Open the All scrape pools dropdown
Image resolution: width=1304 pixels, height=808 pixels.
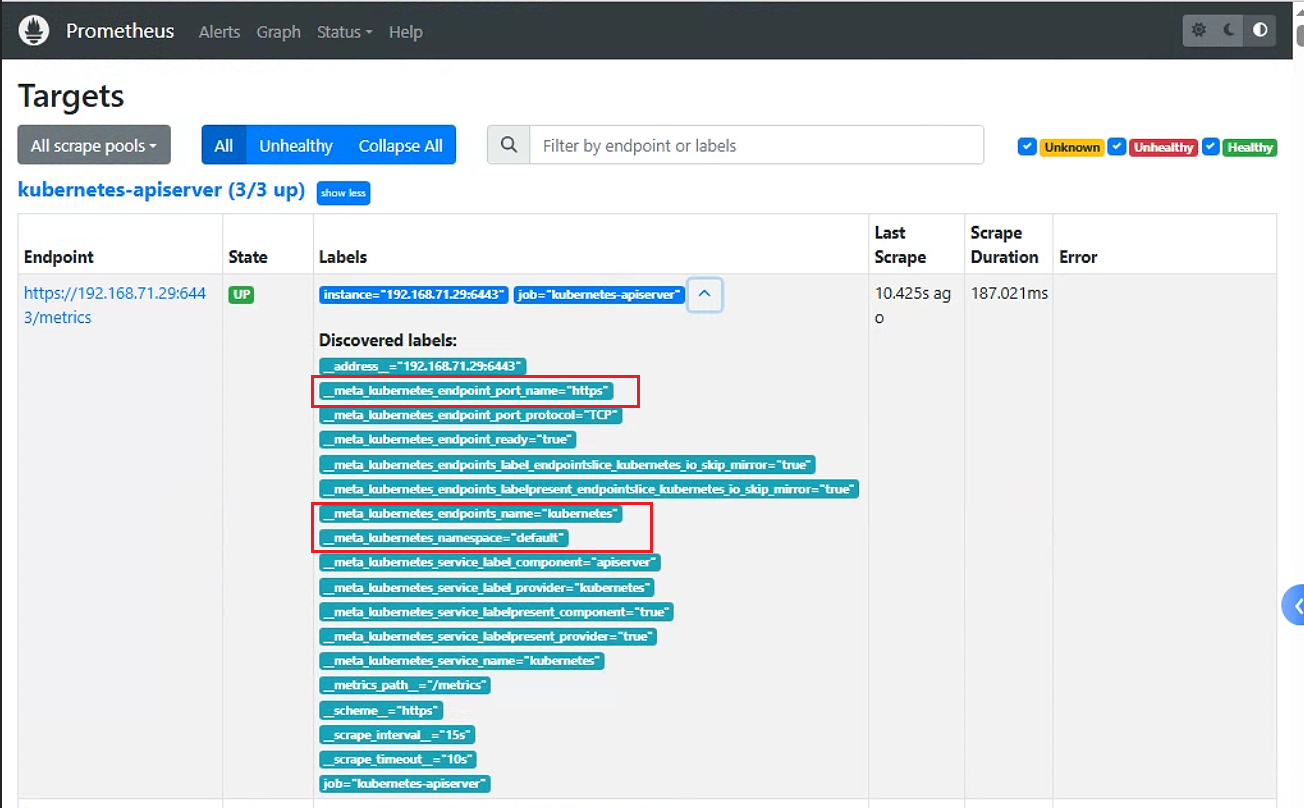[94, 145]
